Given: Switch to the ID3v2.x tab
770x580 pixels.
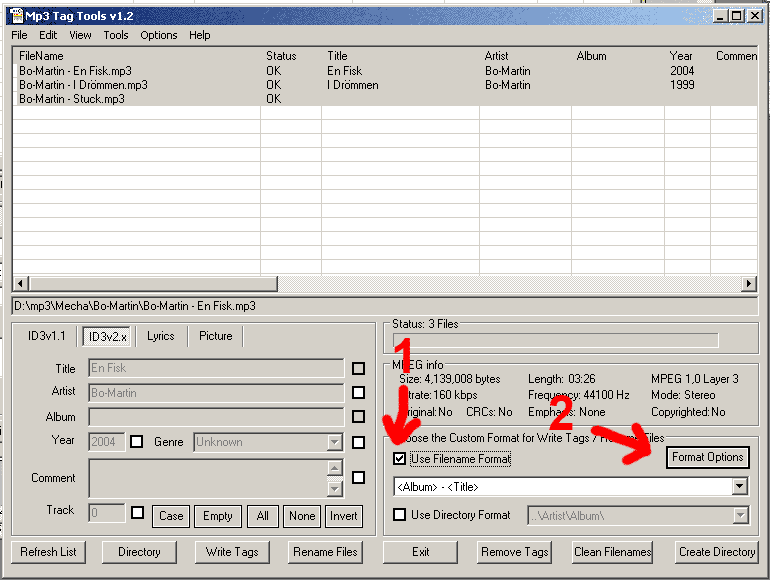Looking at the screenshot, I should pos(108,337).
